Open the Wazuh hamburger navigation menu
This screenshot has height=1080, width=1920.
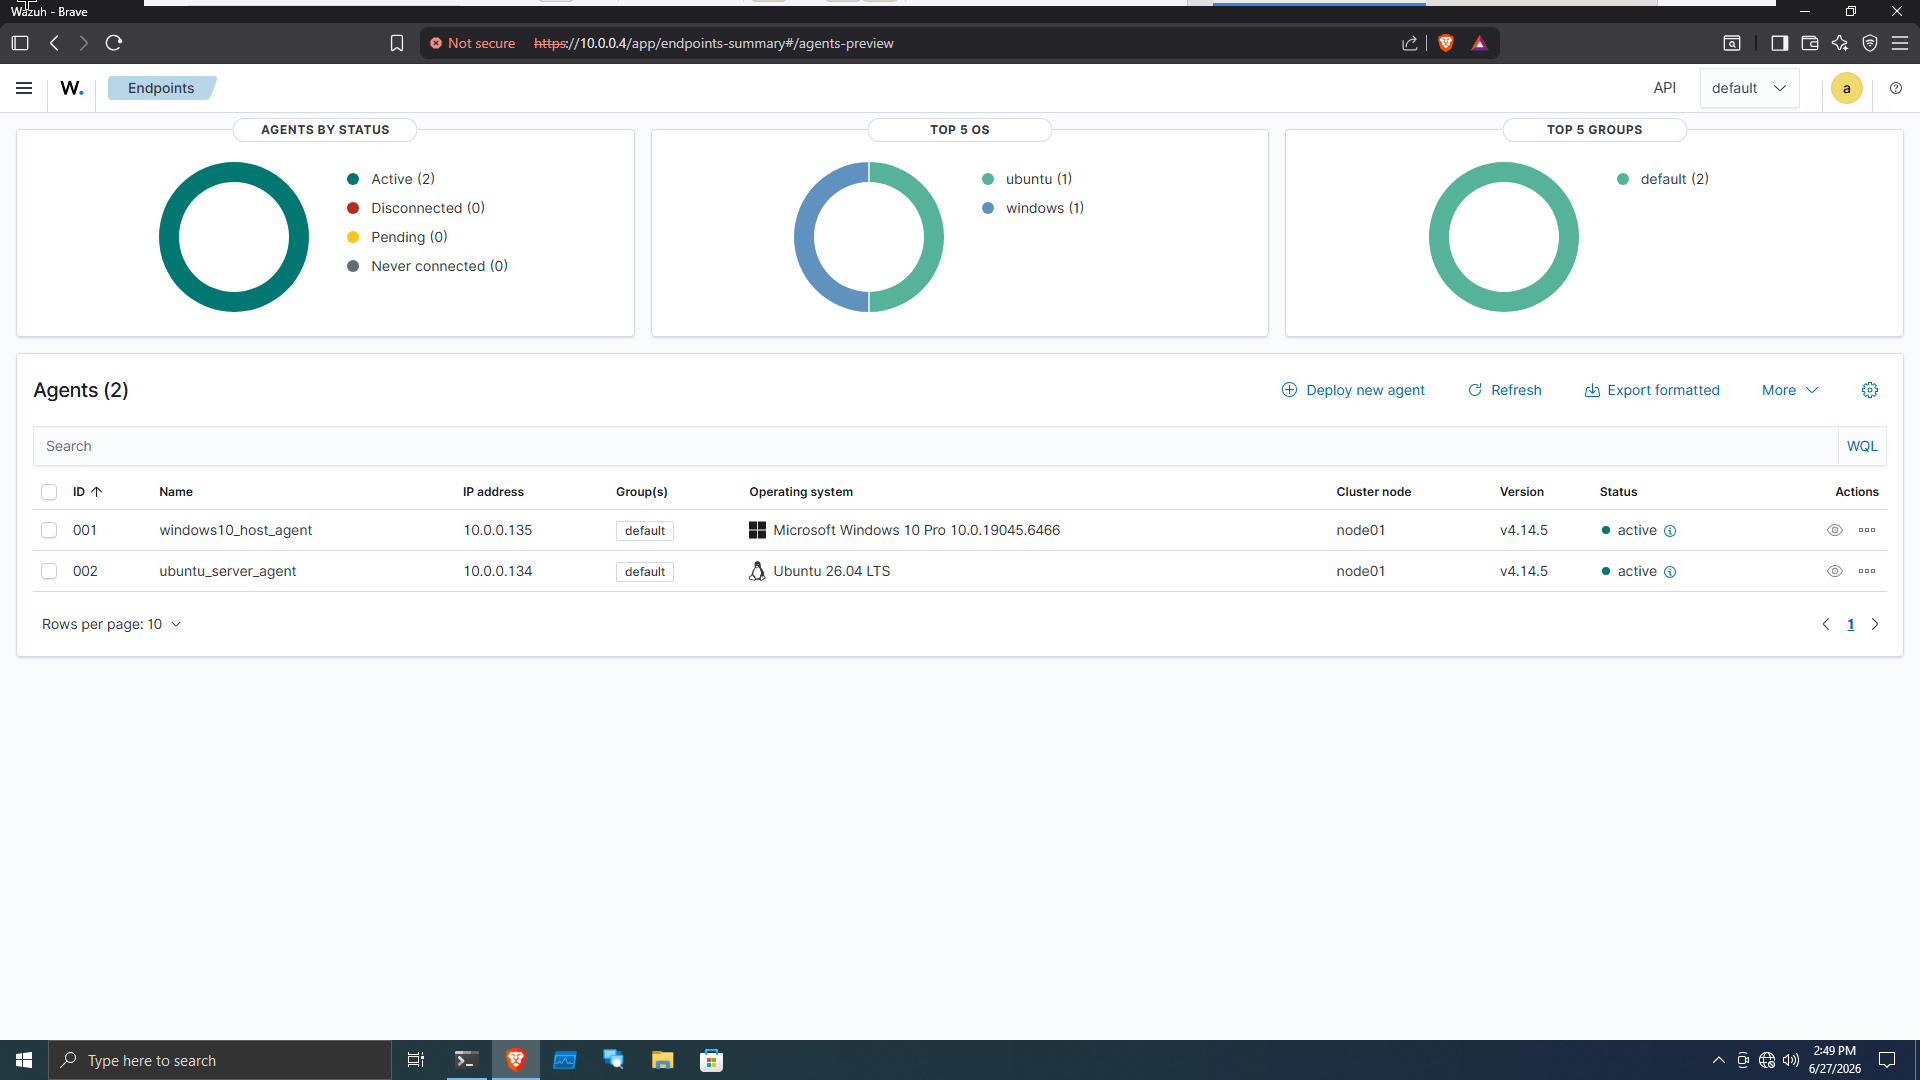point(24,88)
